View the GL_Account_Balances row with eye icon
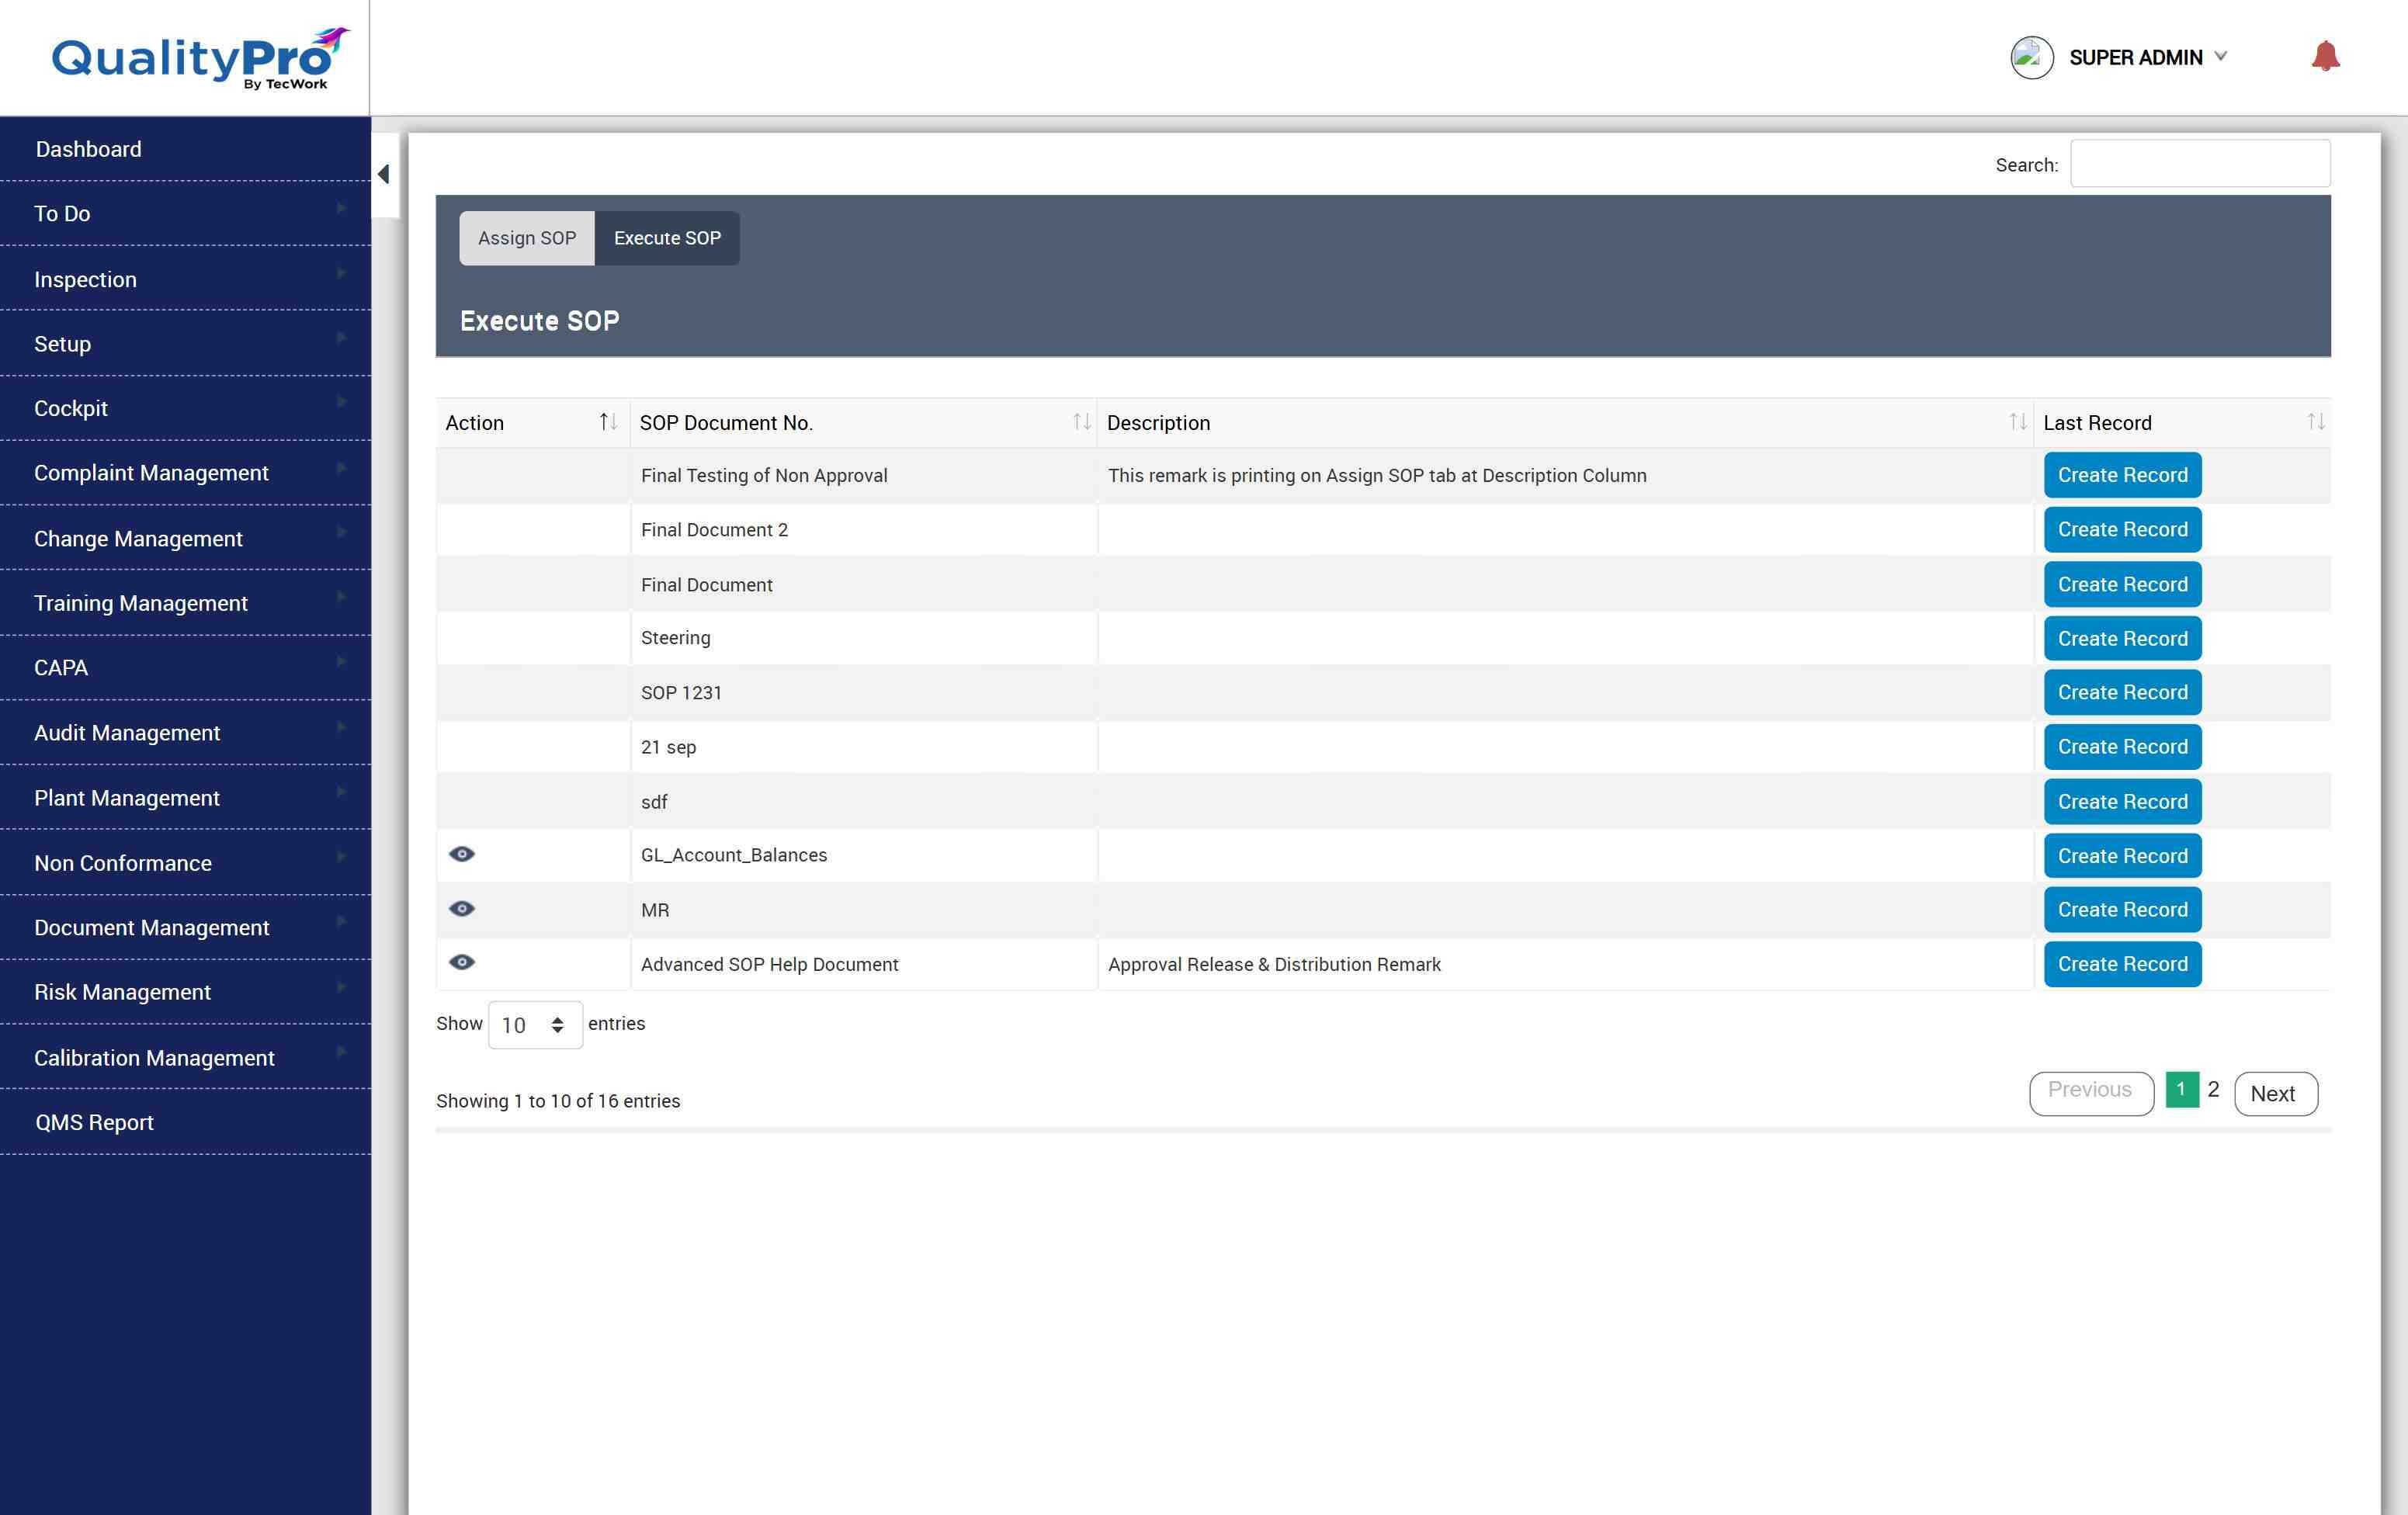This screenshot has width=2408, height=1515. tap(462, 854)
